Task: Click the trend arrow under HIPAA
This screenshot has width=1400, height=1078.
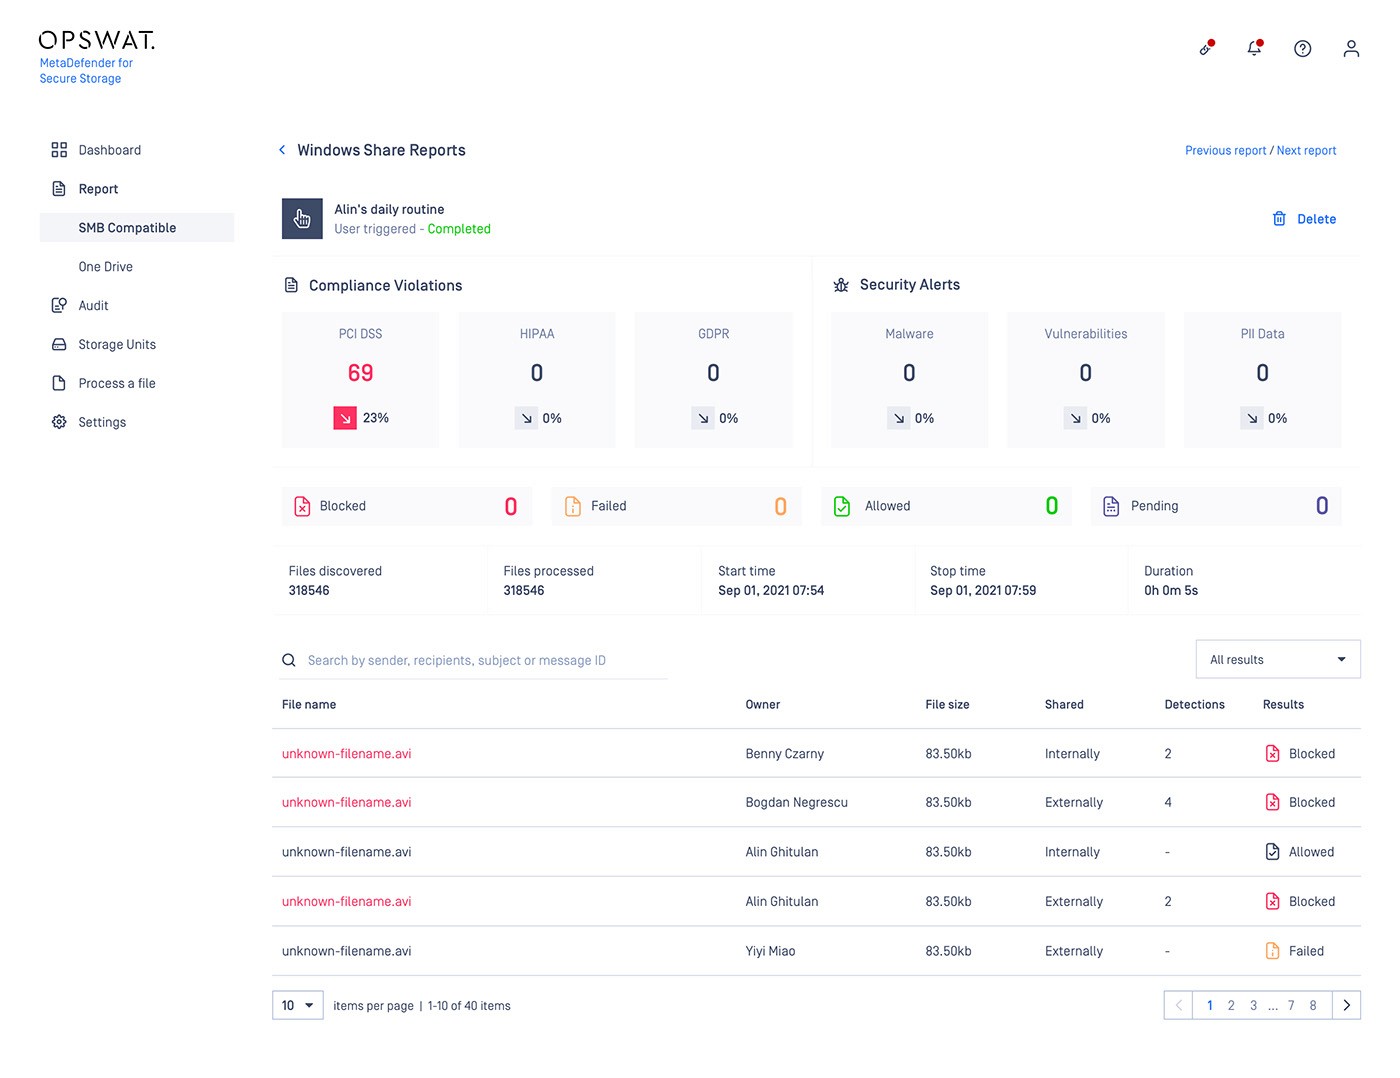Action: [526, 418]
